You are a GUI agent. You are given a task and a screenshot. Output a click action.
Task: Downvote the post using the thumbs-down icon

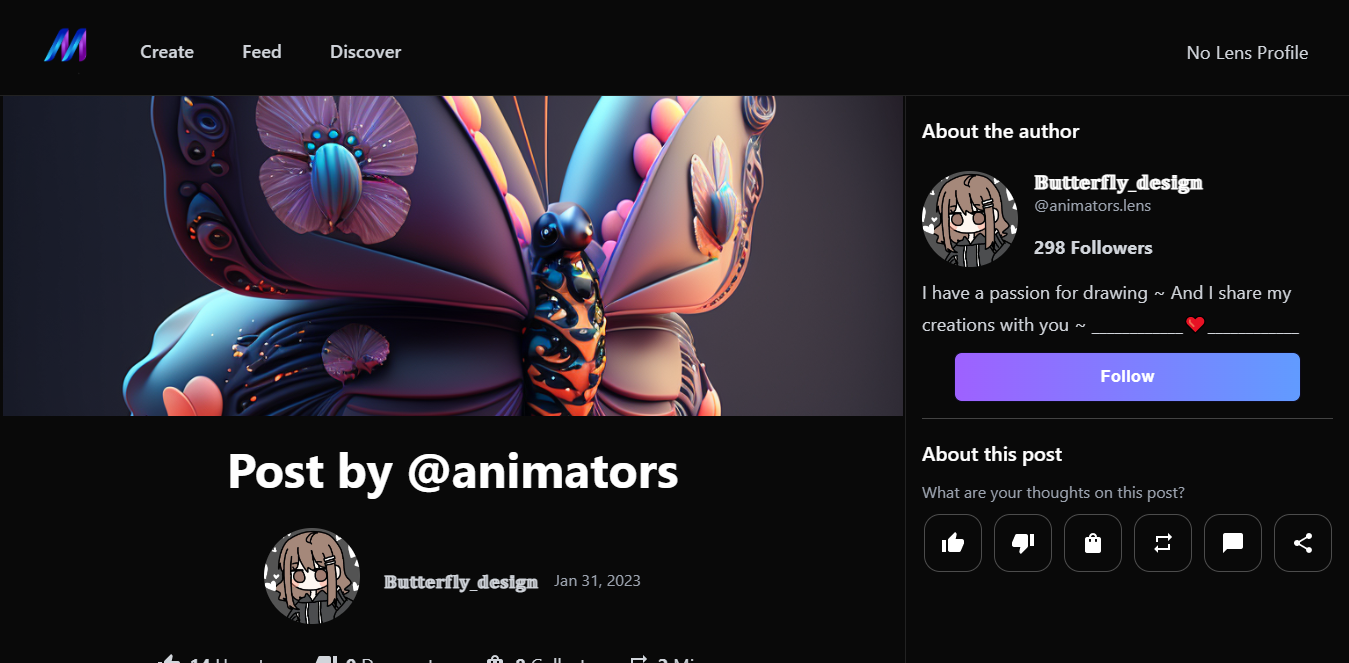1023,543
